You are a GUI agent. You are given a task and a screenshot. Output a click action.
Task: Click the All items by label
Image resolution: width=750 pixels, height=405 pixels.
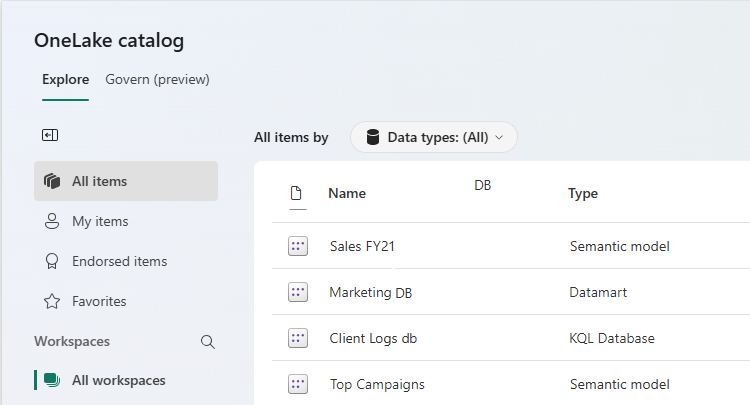[x=291, y=138]
